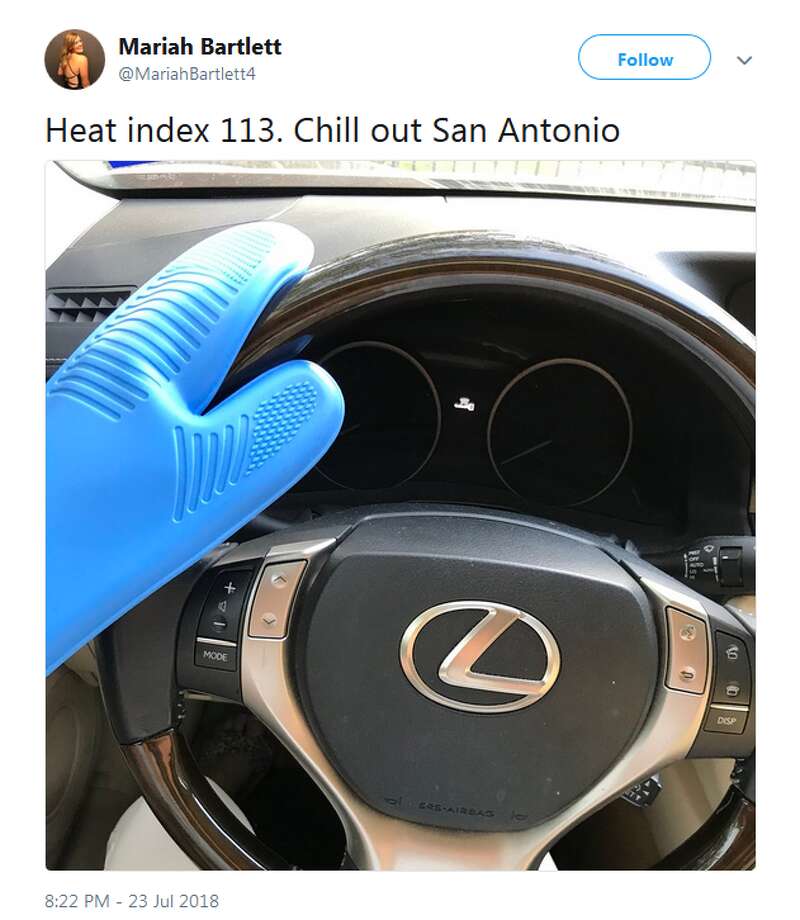Click the volume minus steering wheel button

tap(219, 624)
